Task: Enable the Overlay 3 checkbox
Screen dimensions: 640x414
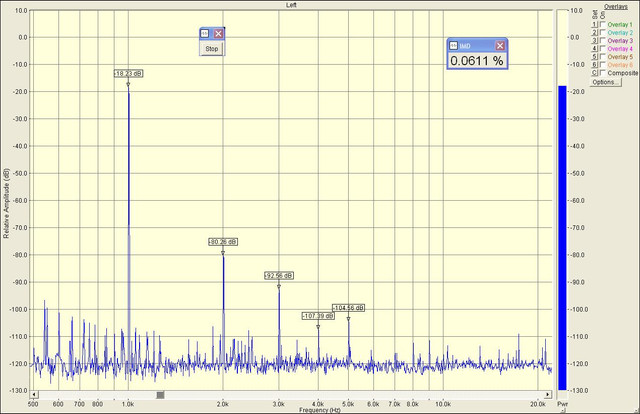Action: [x=602, y=40]
